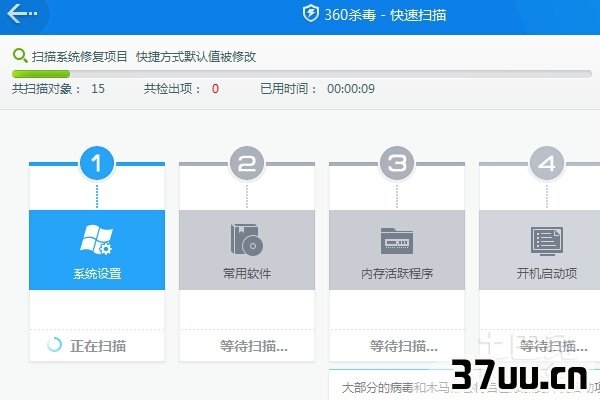The image size is (600, 400).
Task: Click the 共扫描对象 label
Action: [x=46, y=89]
